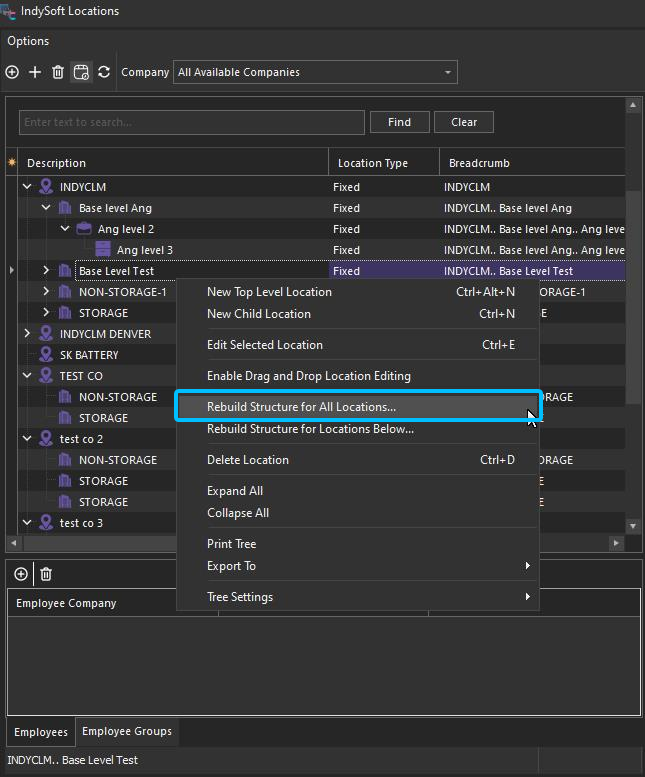The width and height of the screenshot is (645, 777).
Task: Click the calendar clock icon in toolbar
Action: point(81,72)
